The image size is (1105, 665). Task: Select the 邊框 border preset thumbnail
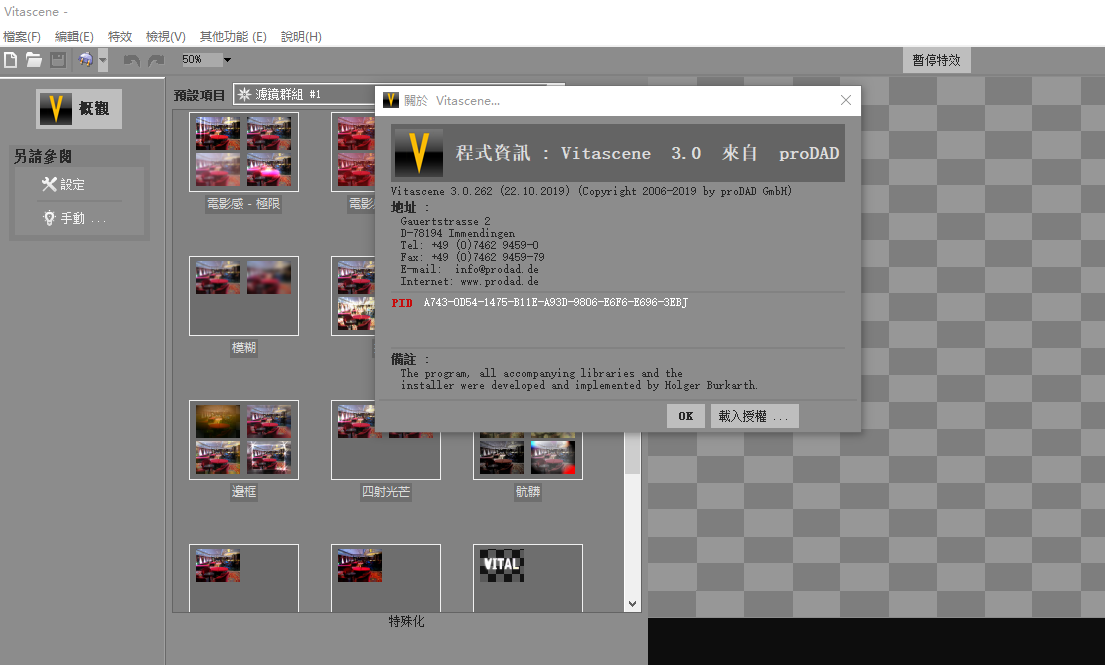[244, 440]
